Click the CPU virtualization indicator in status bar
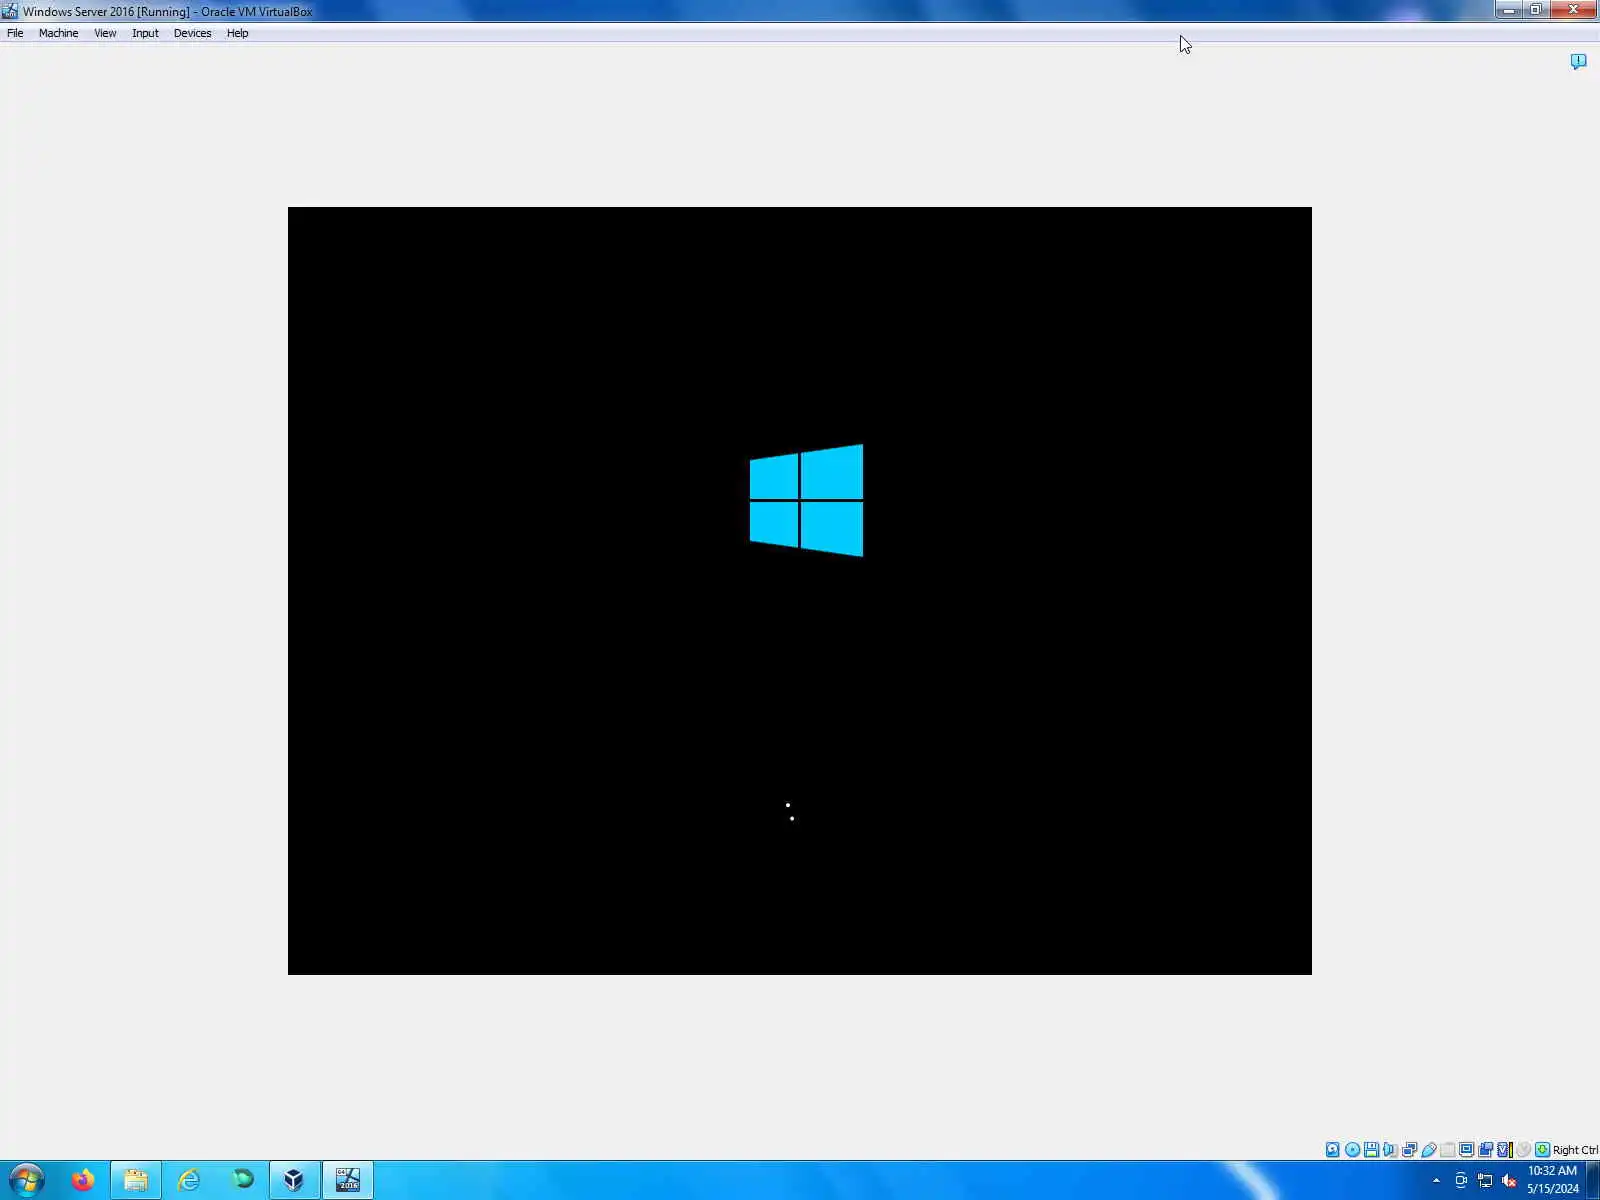1600x1200 pixels. coord(1505,1150)
